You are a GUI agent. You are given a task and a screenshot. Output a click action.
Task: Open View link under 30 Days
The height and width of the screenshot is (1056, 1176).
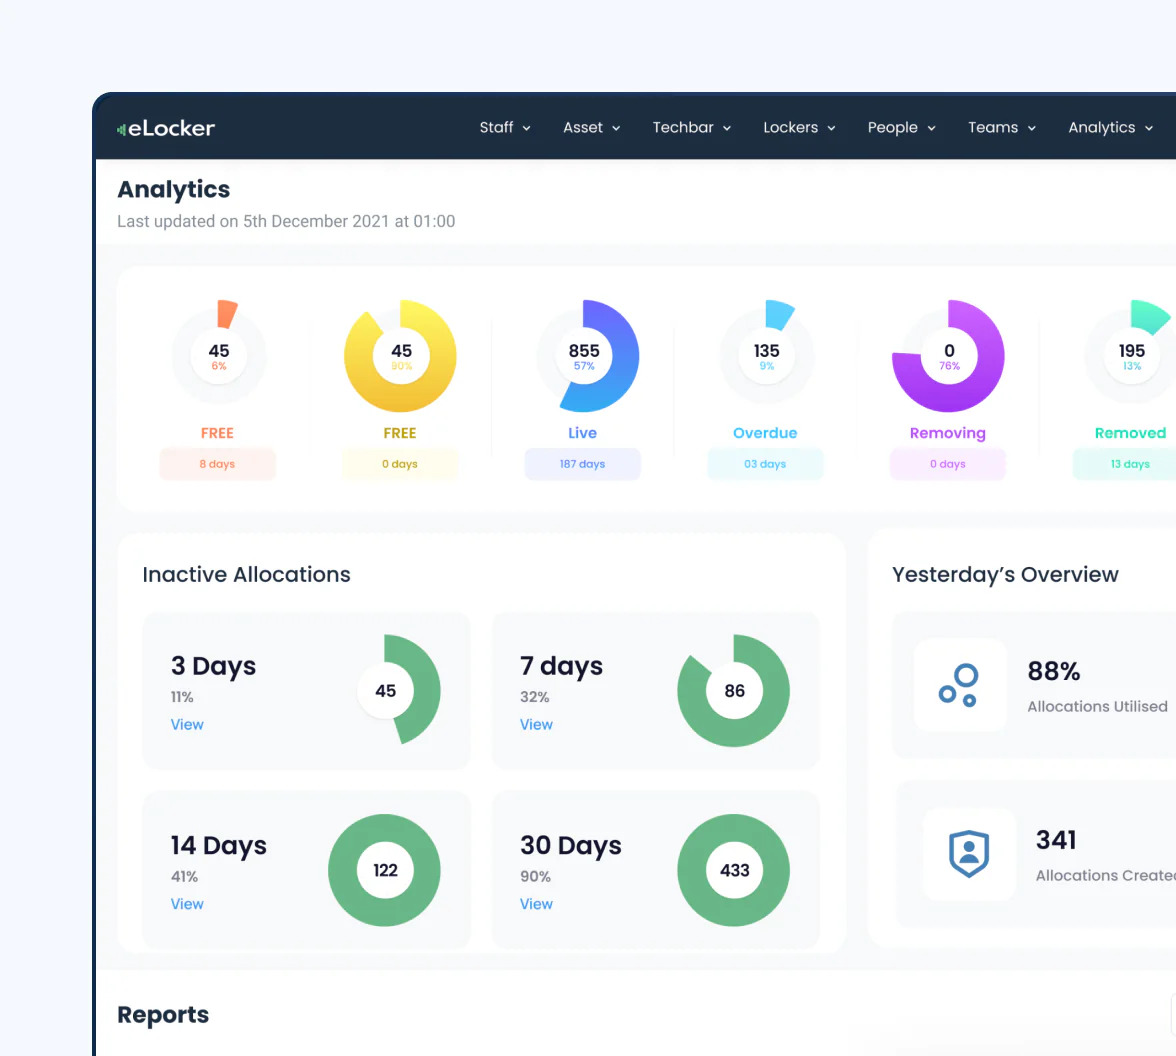pos(536,904)
